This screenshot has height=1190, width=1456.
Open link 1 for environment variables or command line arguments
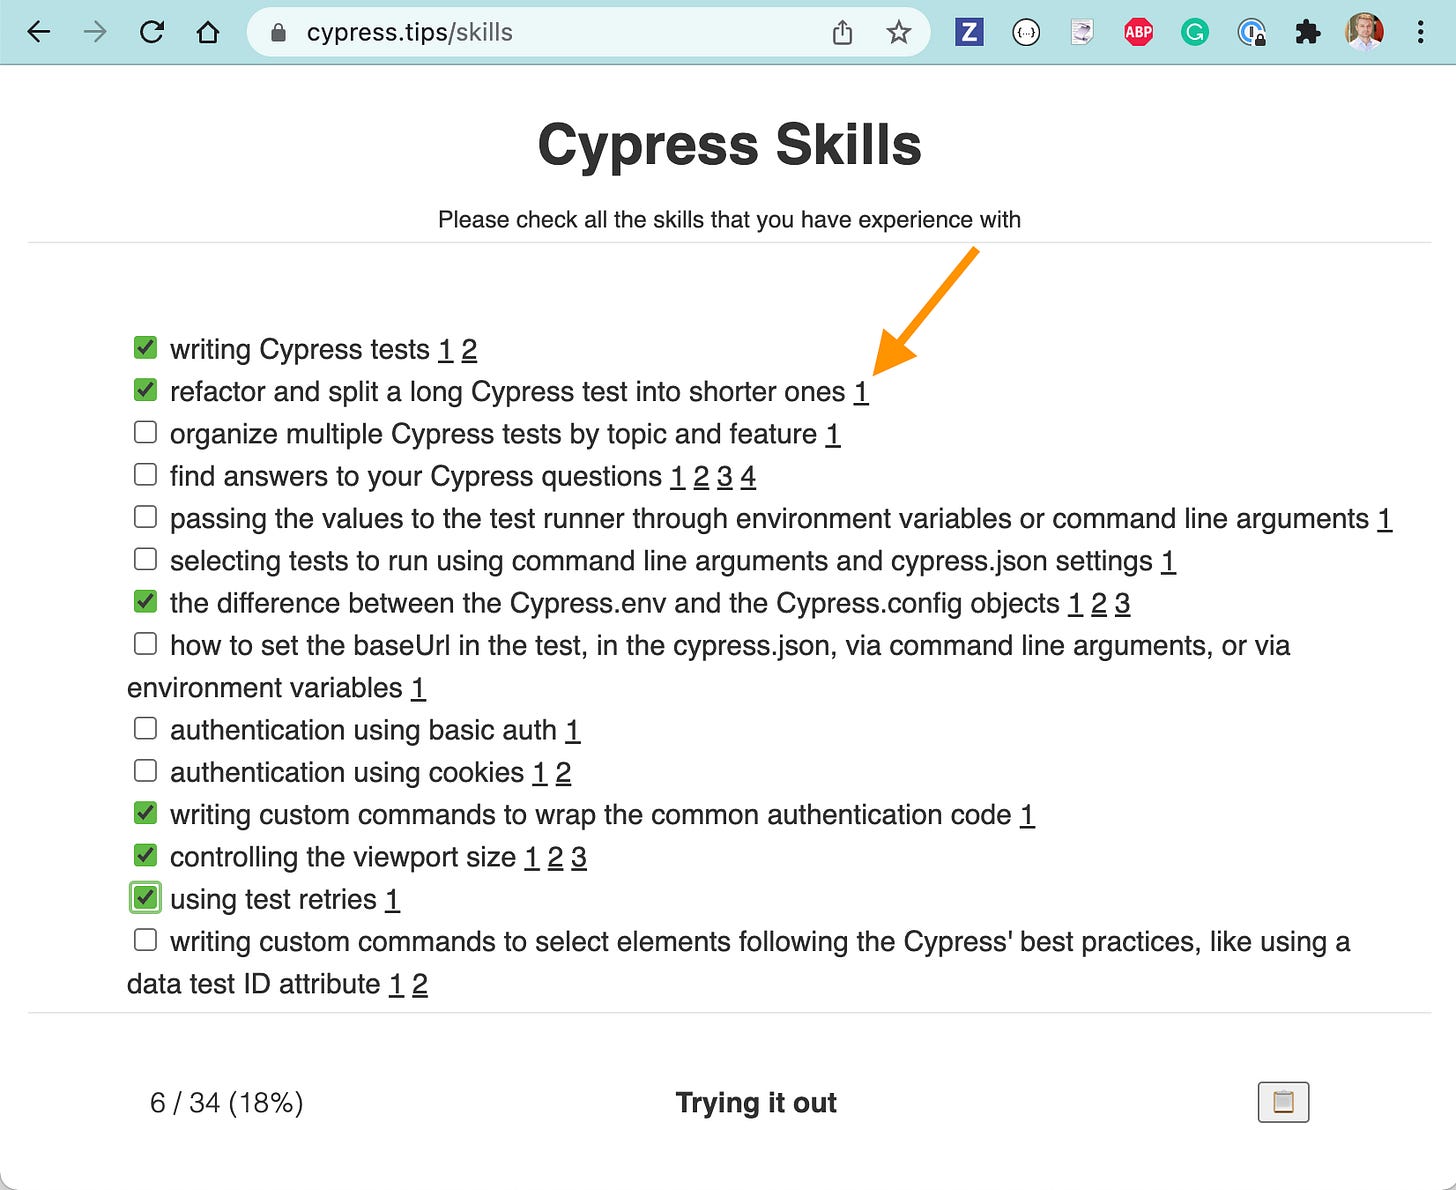click(1385, 519)
